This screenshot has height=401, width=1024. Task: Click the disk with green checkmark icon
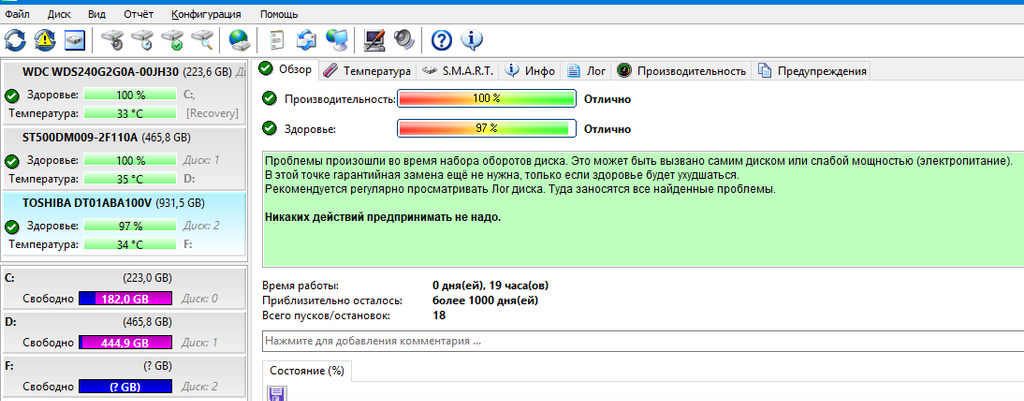click(x=172, y=40)
